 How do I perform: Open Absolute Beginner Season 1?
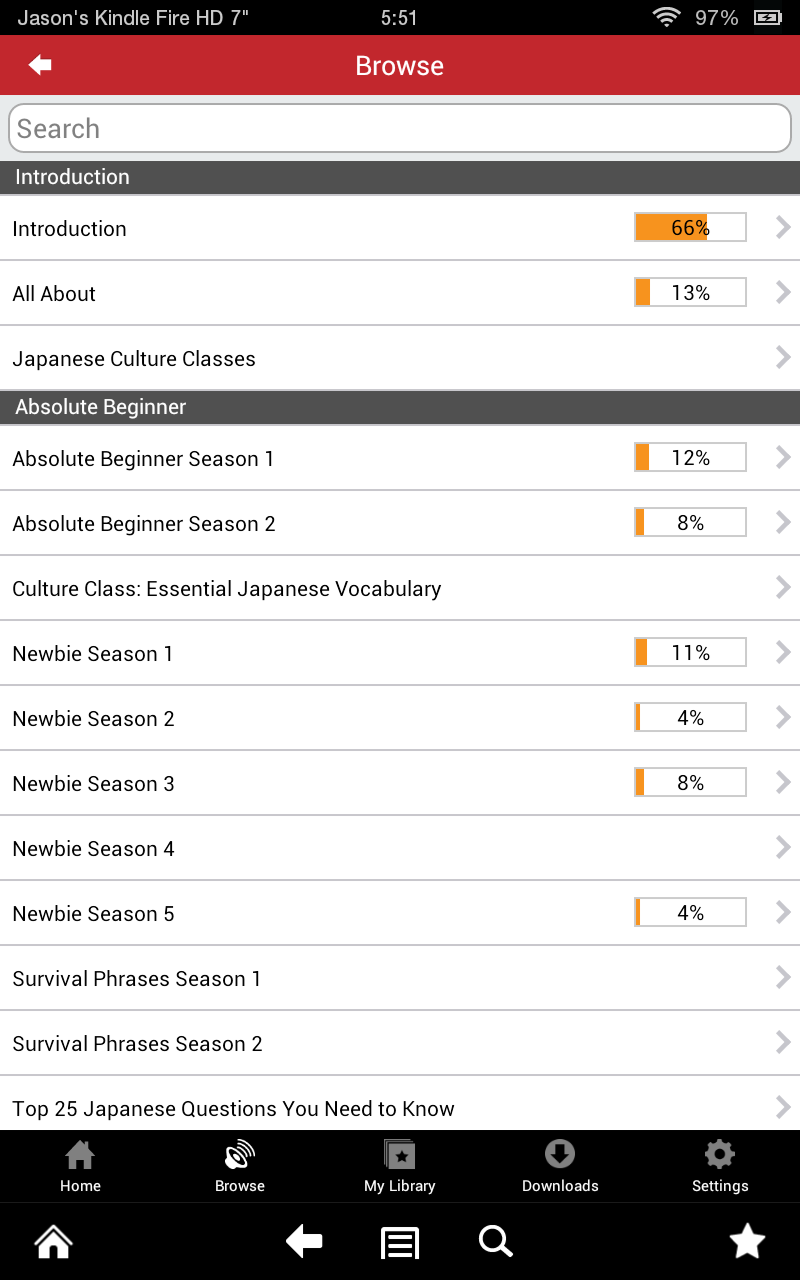click(143, 459)
